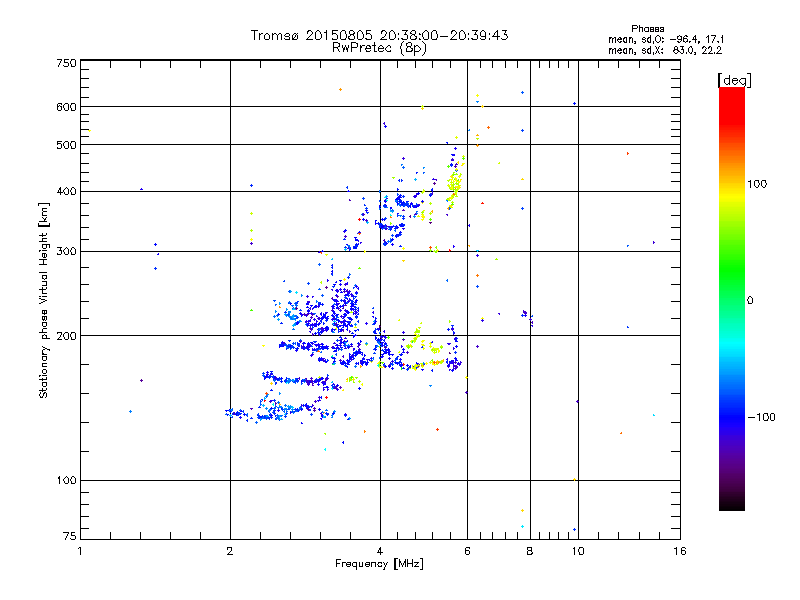
Task: Click the "mean, sd,O: -96.4, 17.1" line
Action: [x=666, y=39]
